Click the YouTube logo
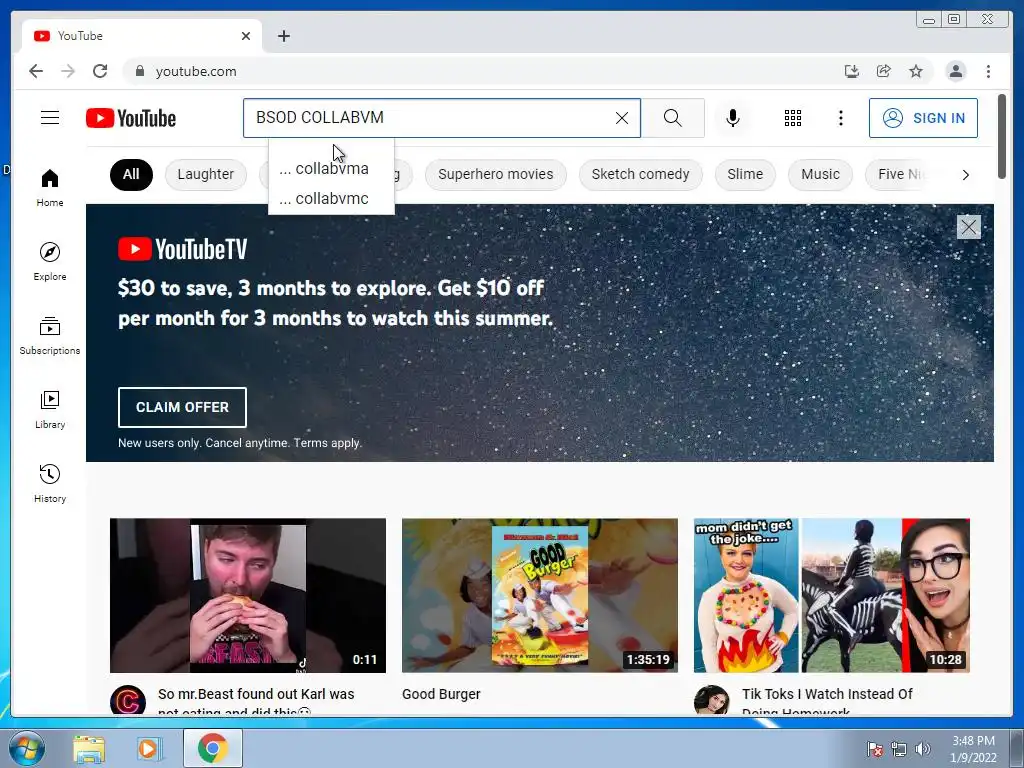The width and height of the screenshot is (1024, 768). pyautogui.click(x=131, y=118)
